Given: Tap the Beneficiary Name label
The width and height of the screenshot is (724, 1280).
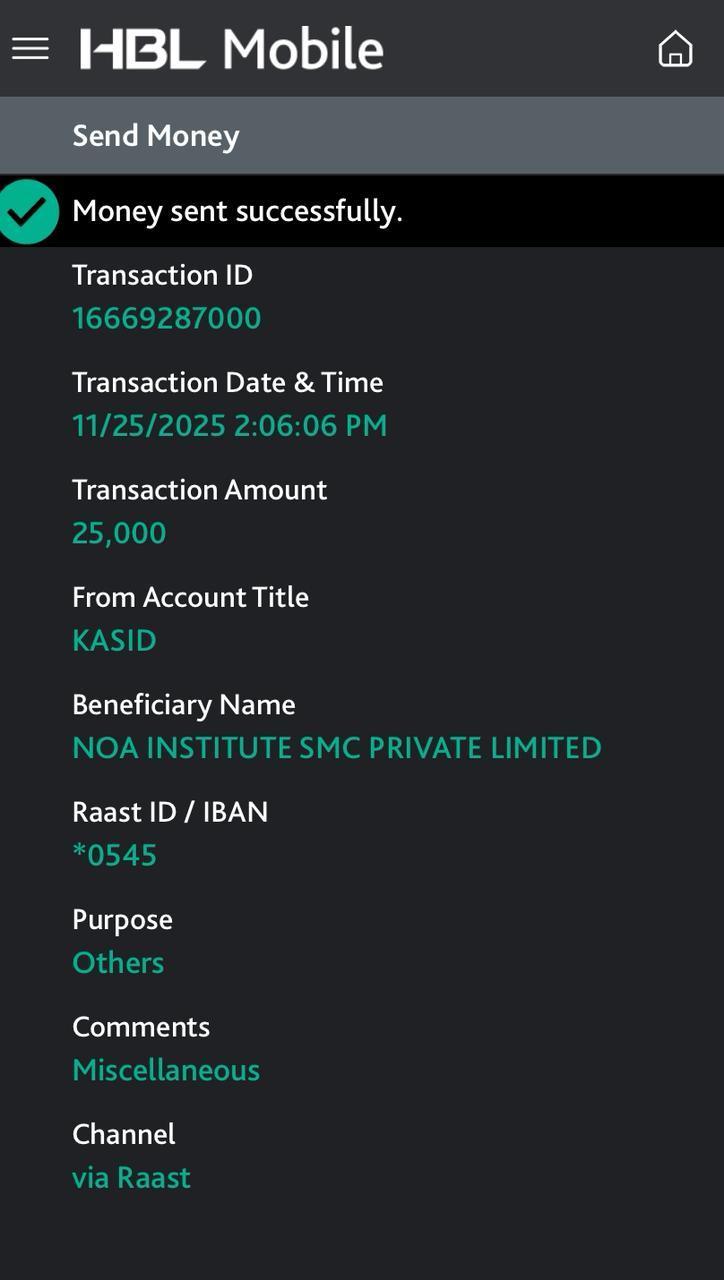Looking at the screenshot, I should pos(183,705).
